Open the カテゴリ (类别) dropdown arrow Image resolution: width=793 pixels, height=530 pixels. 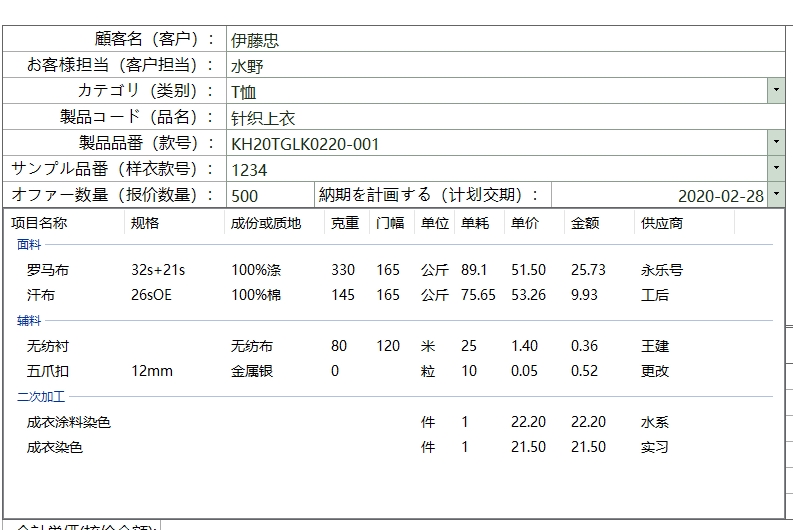pyautogui.click(x=776, y=91)
